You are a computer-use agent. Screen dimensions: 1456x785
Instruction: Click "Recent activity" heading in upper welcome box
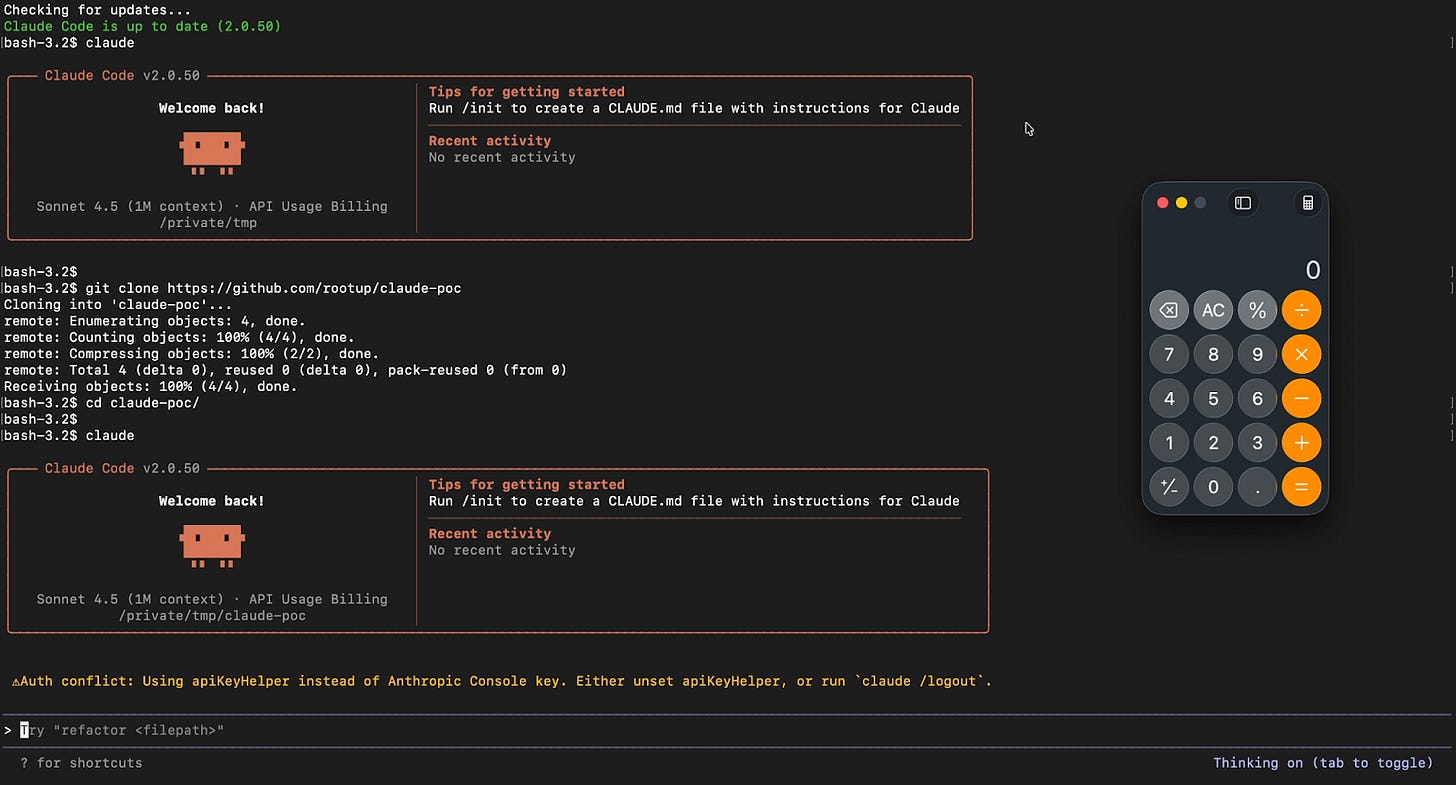pos(490,141)
